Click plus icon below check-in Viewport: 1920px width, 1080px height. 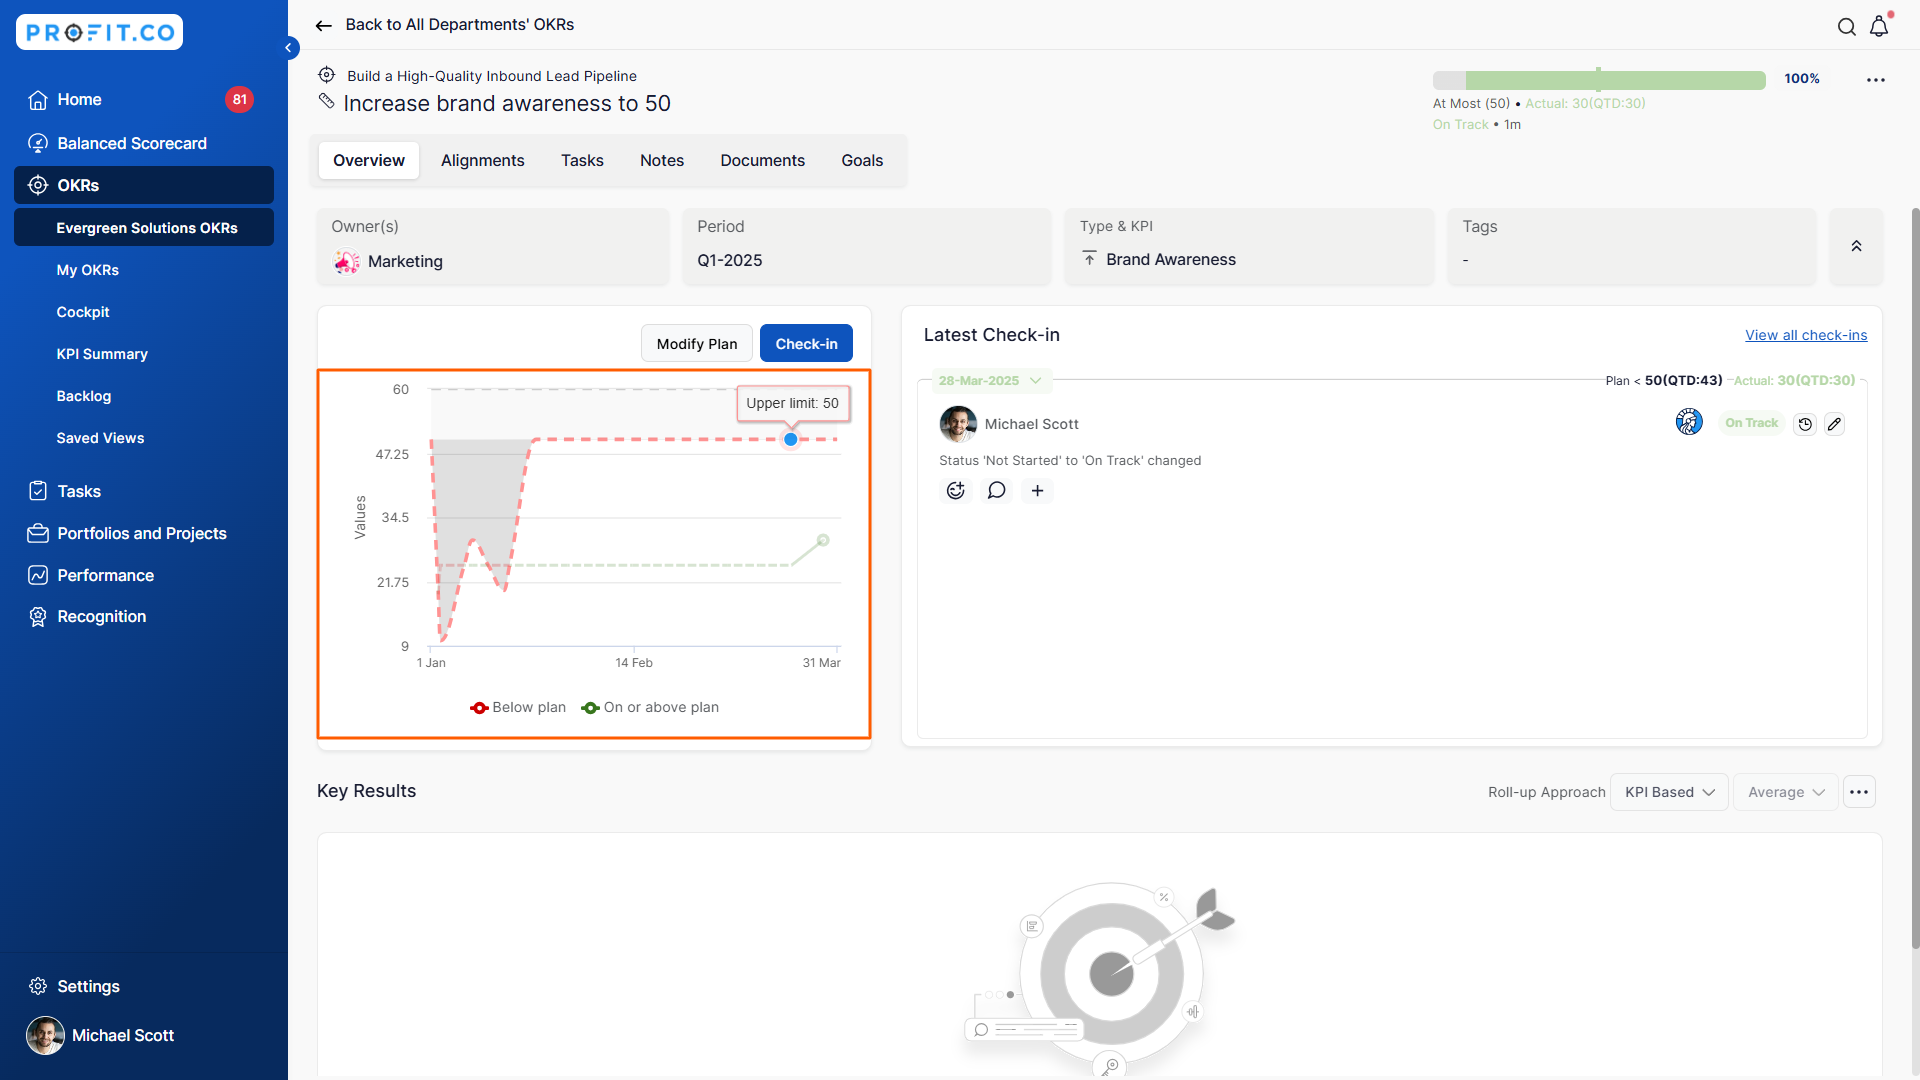(1037, 491)
